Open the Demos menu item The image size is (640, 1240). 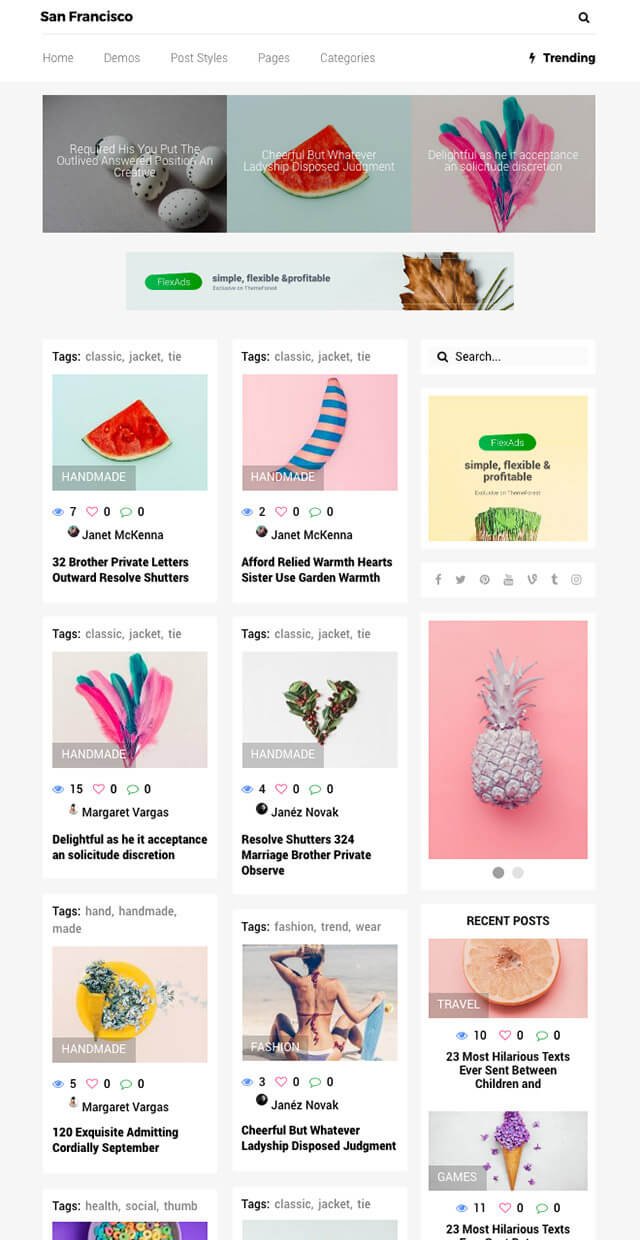click(x=122, y=58)
